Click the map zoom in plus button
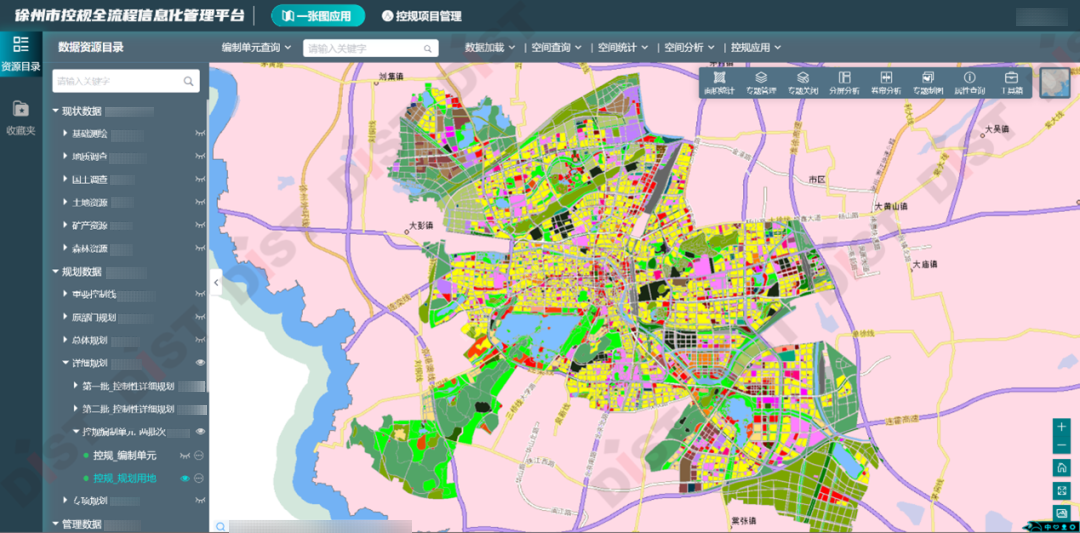The image size is (1080, 533). point(1061,427)
